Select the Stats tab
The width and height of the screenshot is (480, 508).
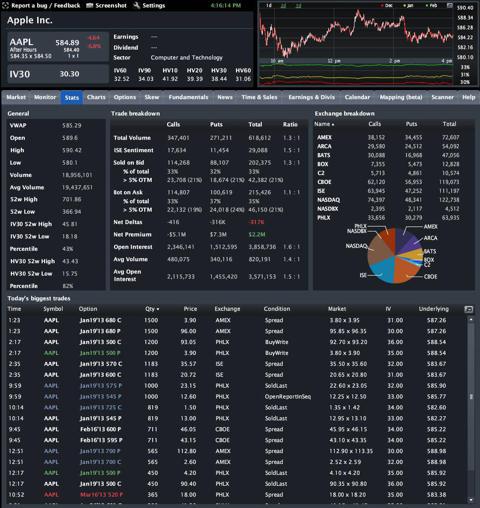72,98
